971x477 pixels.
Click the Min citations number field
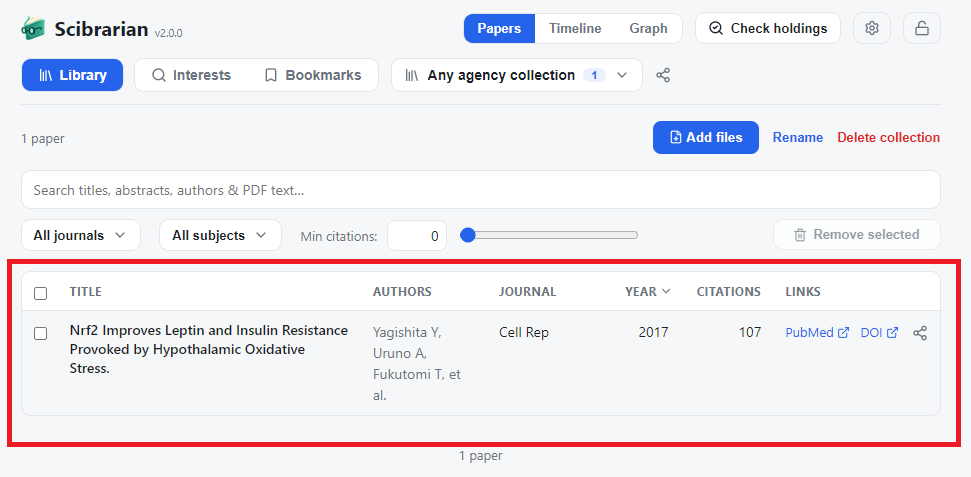click(x=417, y=235)
